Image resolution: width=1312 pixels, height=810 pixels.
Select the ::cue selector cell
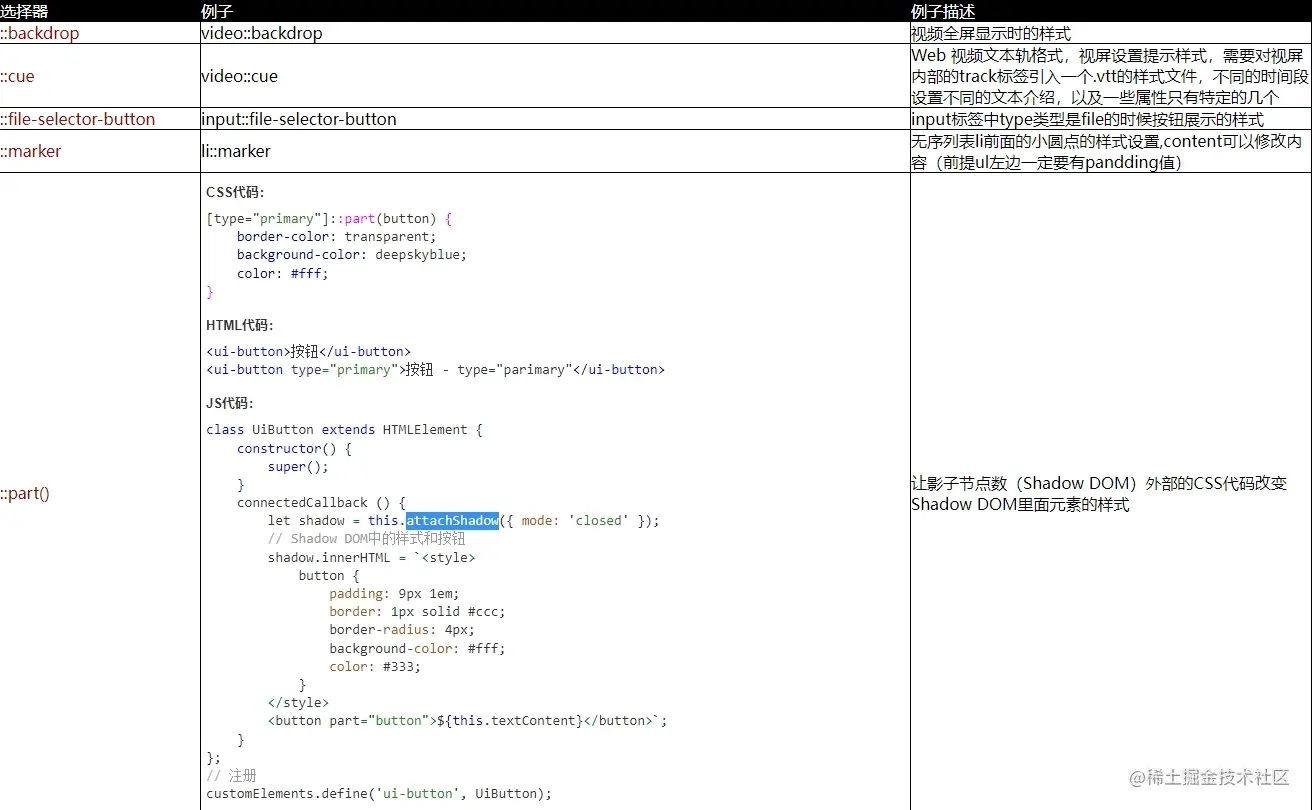click(x=17, y=76)
